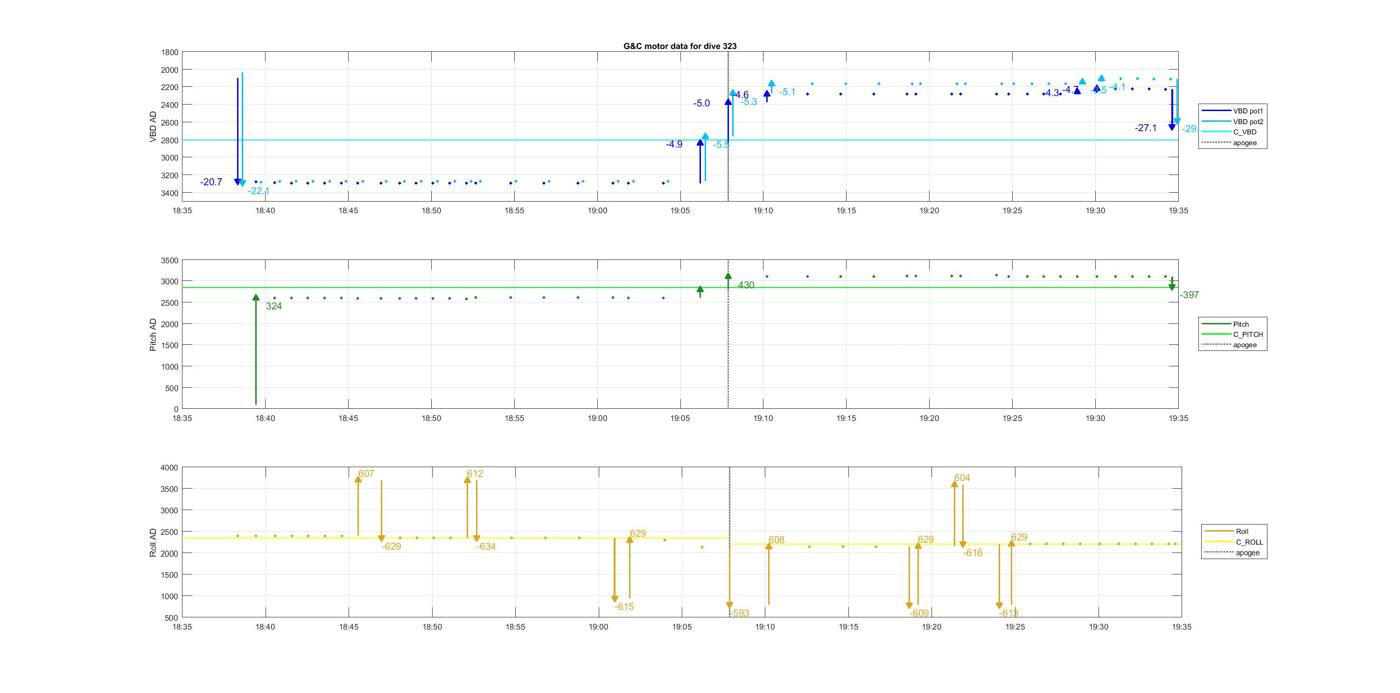
Task: Click the "18:35" tick under the VBD plot
Action: click(x=182, y=211)
